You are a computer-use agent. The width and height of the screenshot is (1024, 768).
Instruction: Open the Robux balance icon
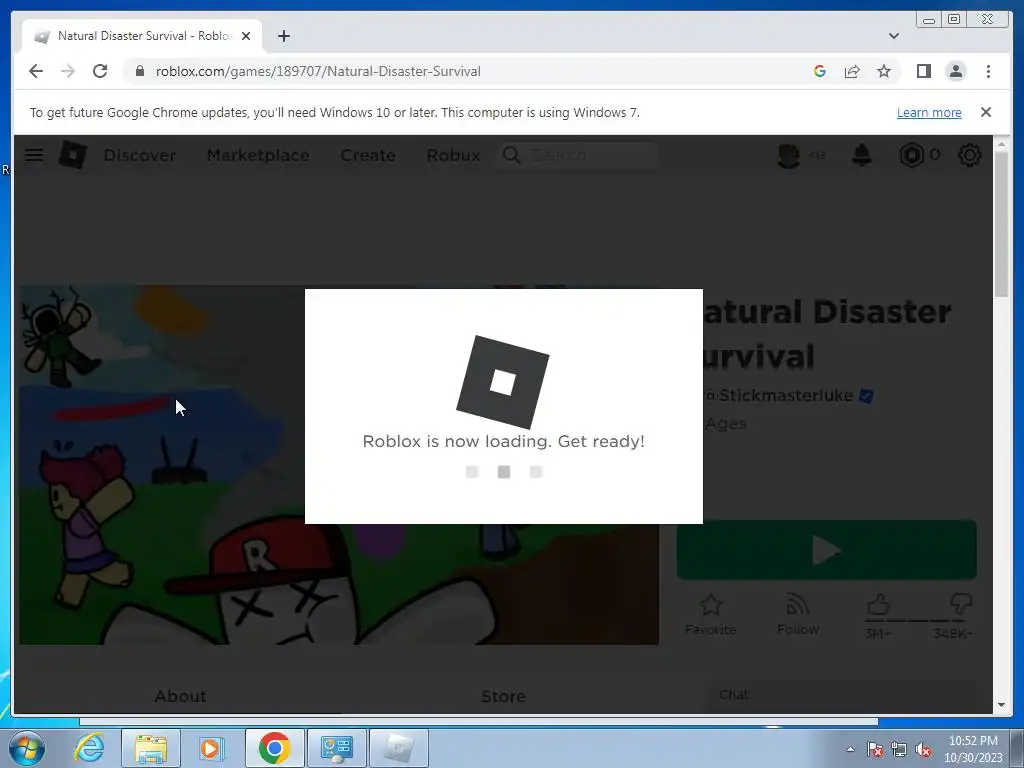click(x=912, y=155)
